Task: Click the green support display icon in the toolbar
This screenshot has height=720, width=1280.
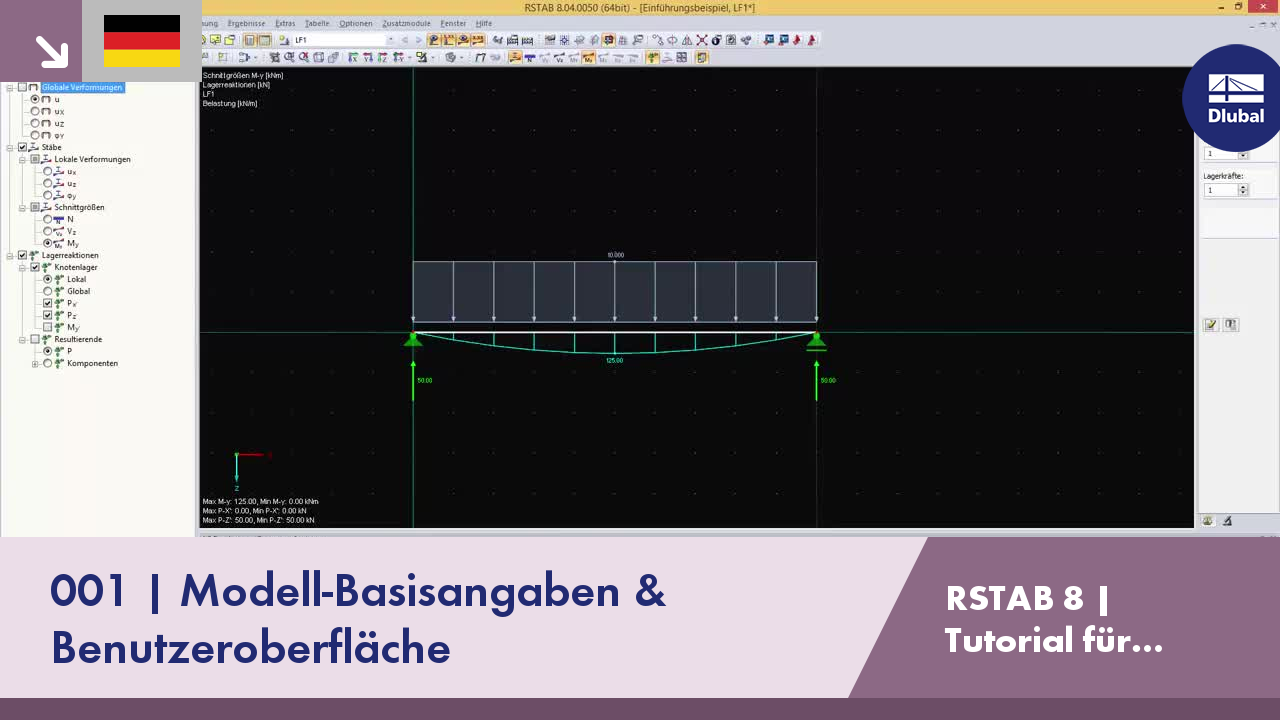Action: click(651, 57)
